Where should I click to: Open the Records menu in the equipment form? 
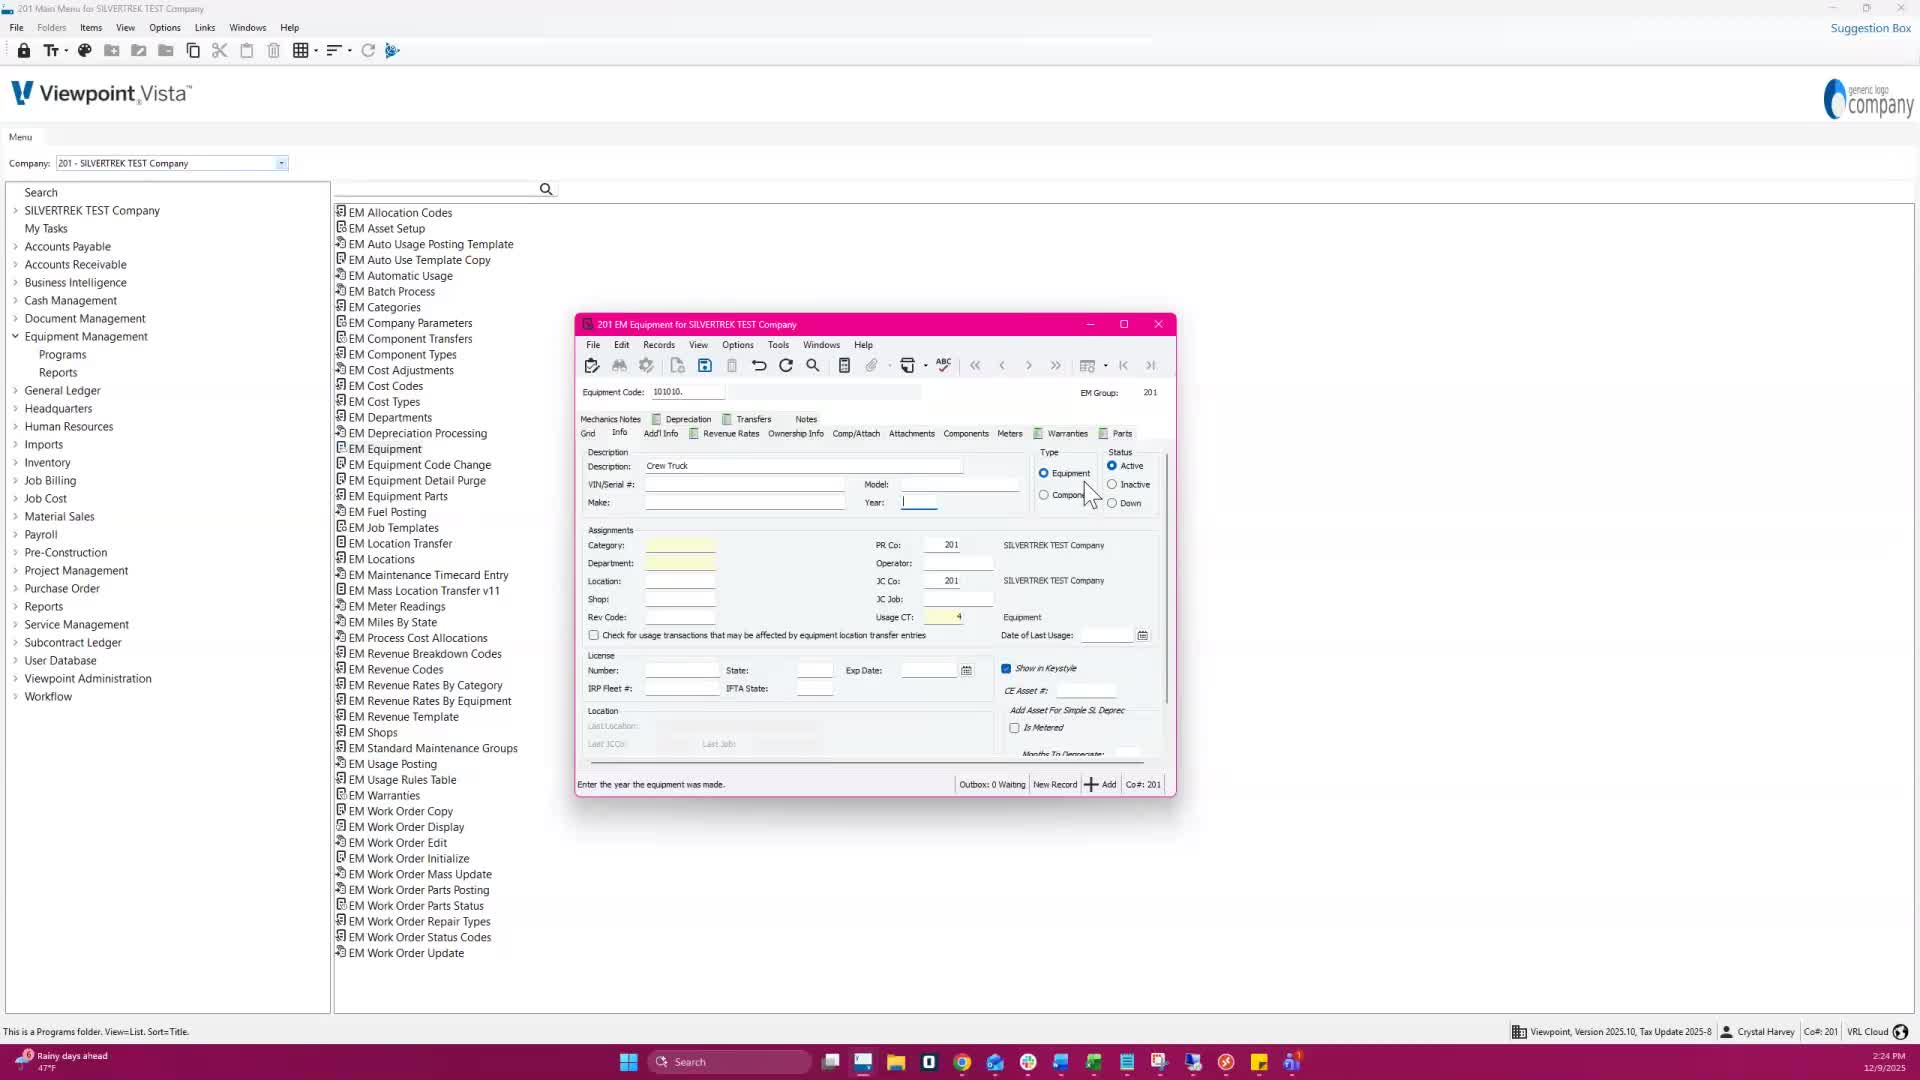658,345
